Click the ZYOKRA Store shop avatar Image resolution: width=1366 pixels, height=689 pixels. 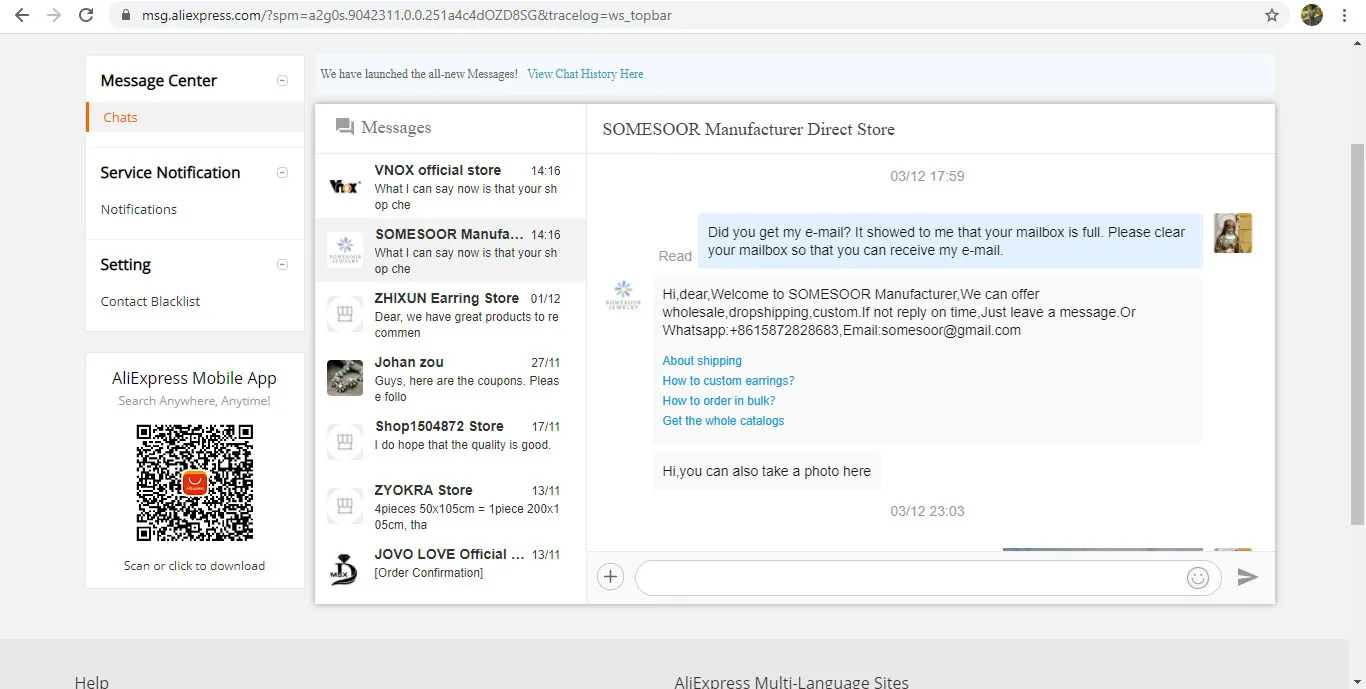pyautogui.click(x=345, y=506)
